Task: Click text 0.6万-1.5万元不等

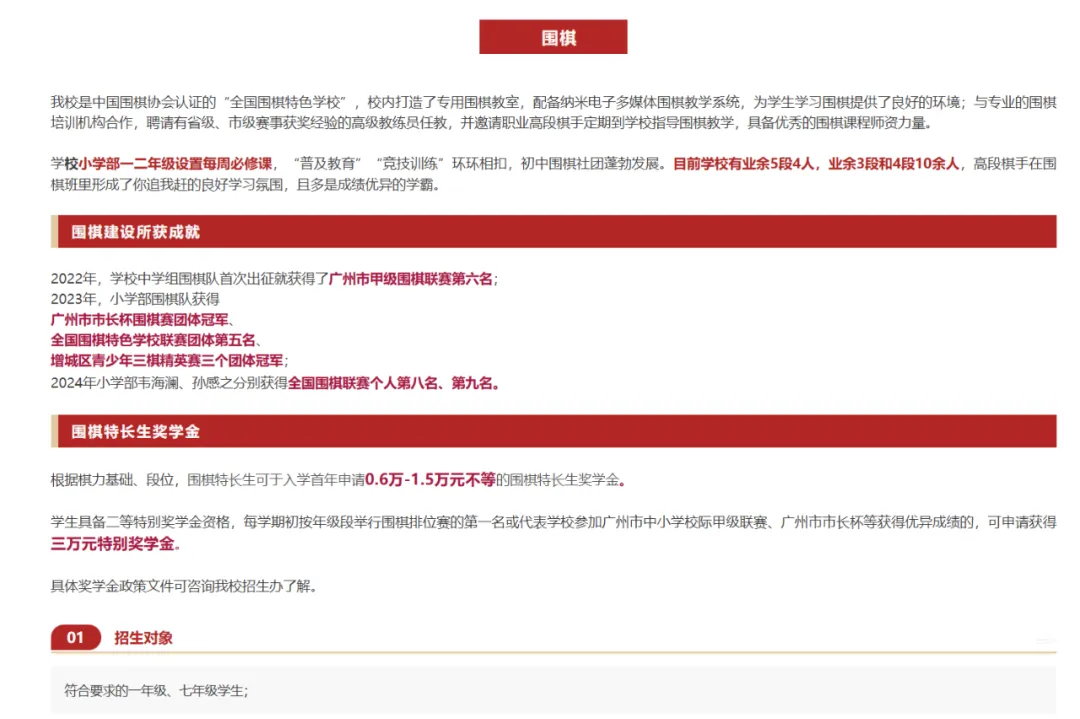Action: point(430,480)
